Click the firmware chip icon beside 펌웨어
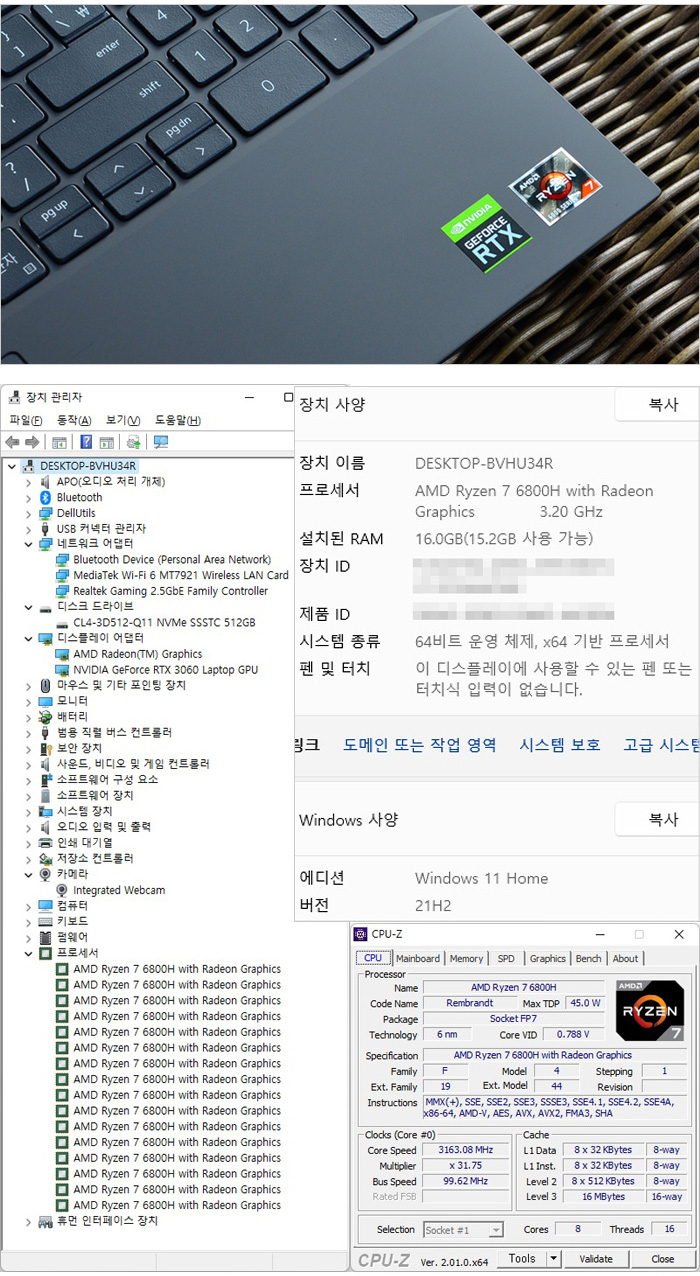This screenshot has height=1276, width=700. tap(45, 937)
